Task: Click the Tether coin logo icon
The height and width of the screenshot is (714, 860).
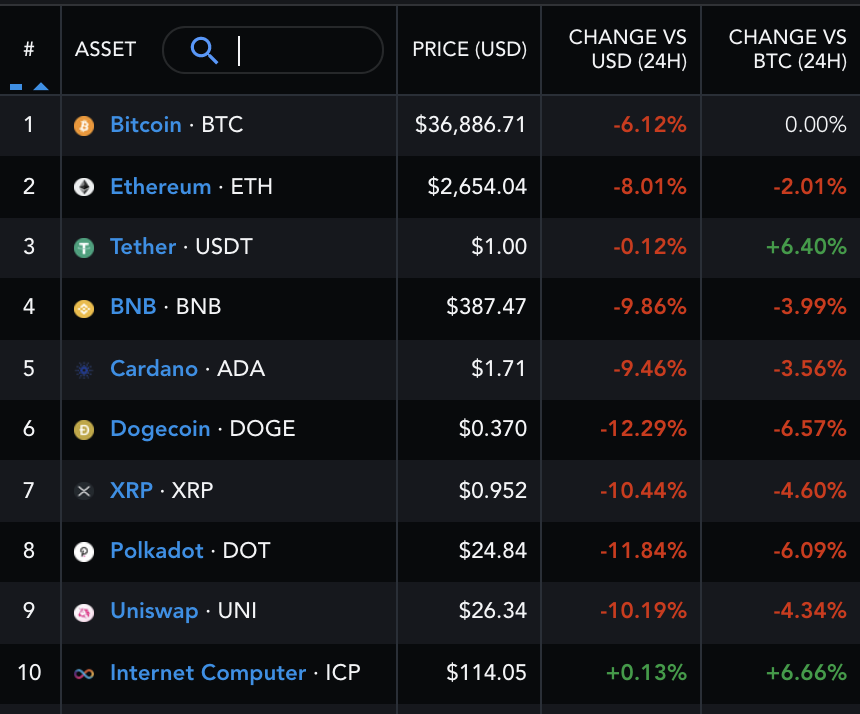Action: (x=84, y=247)
